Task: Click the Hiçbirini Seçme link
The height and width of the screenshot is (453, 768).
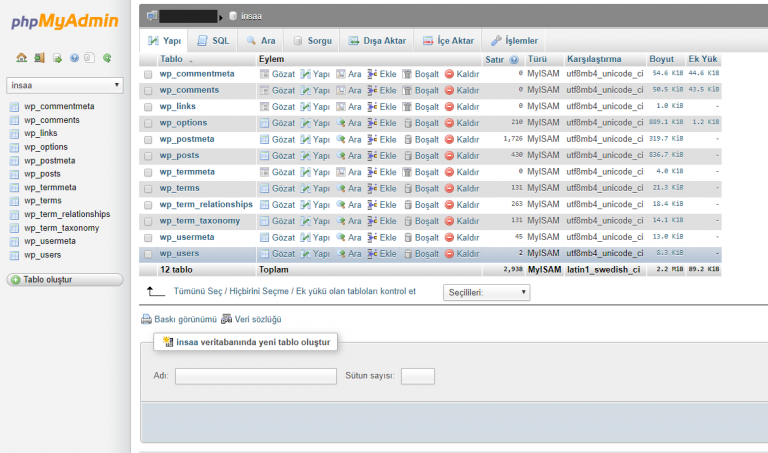Action: tap(259, 291)
